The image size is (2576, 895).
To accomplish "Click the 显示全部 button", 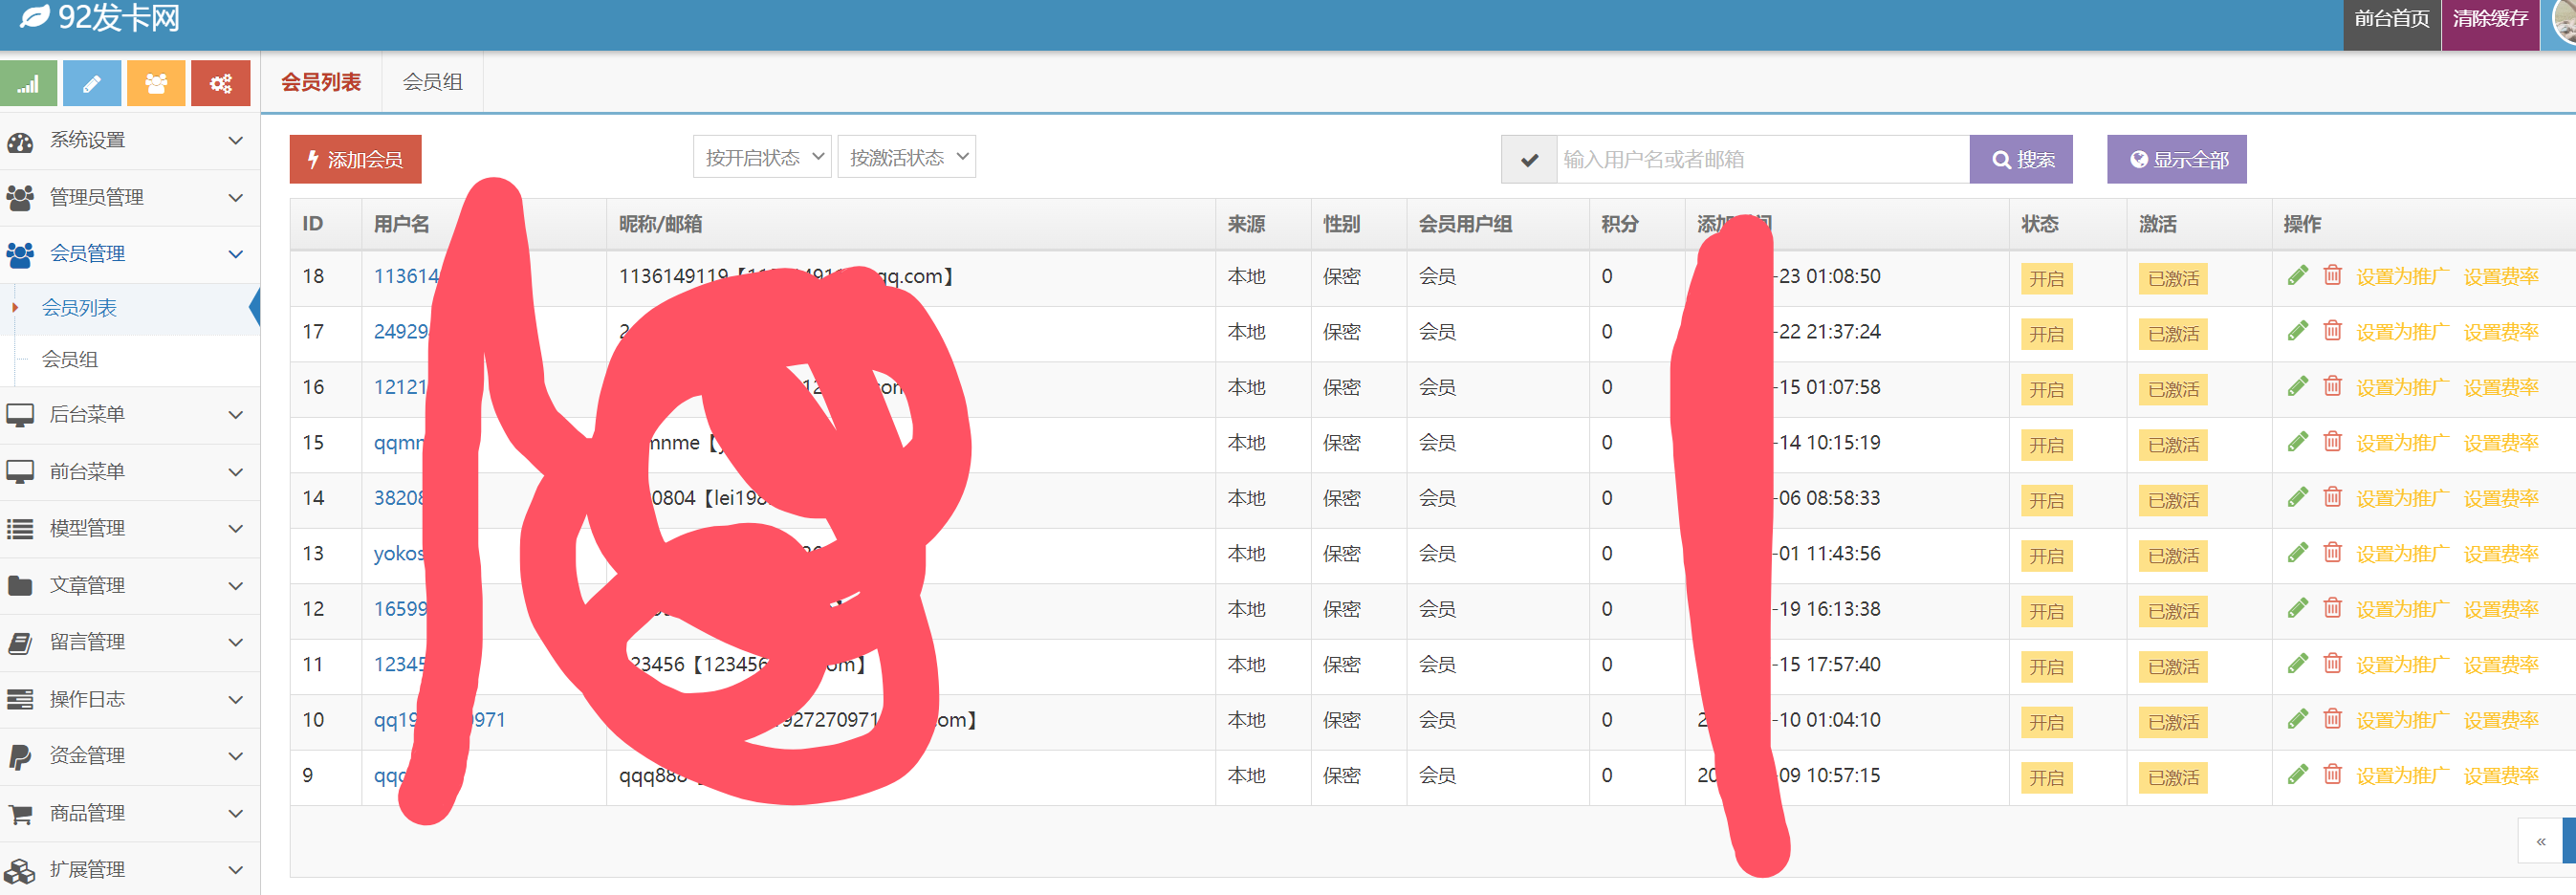I will [2176, 160].
